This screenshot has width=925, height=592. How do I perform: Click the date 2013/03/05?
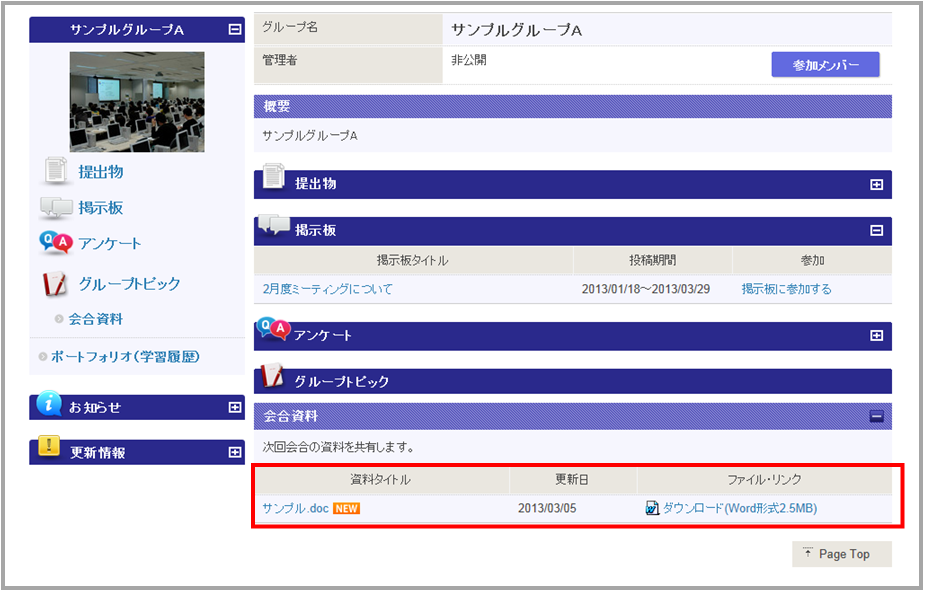coord(547,508)
